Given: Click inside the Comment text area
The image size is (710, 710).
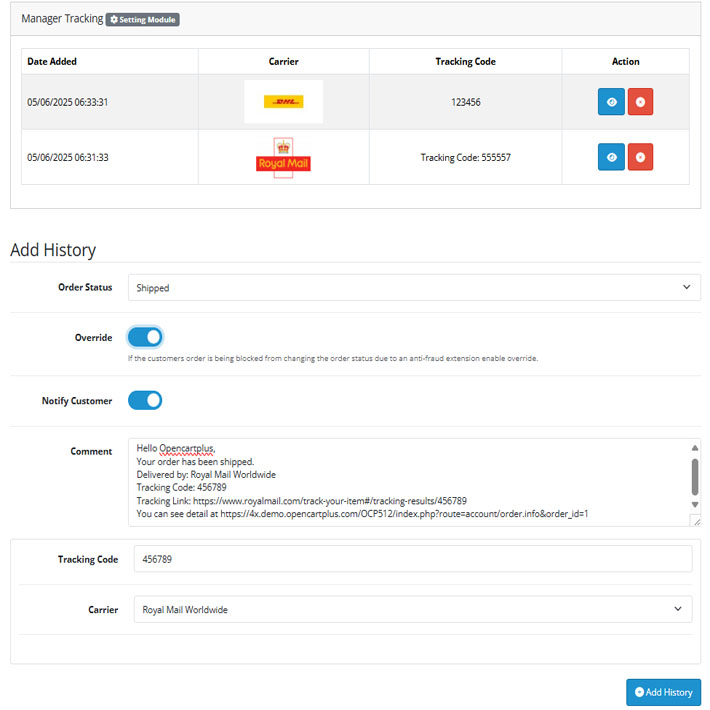Looking at the screenshot, I should pos(409,482).
